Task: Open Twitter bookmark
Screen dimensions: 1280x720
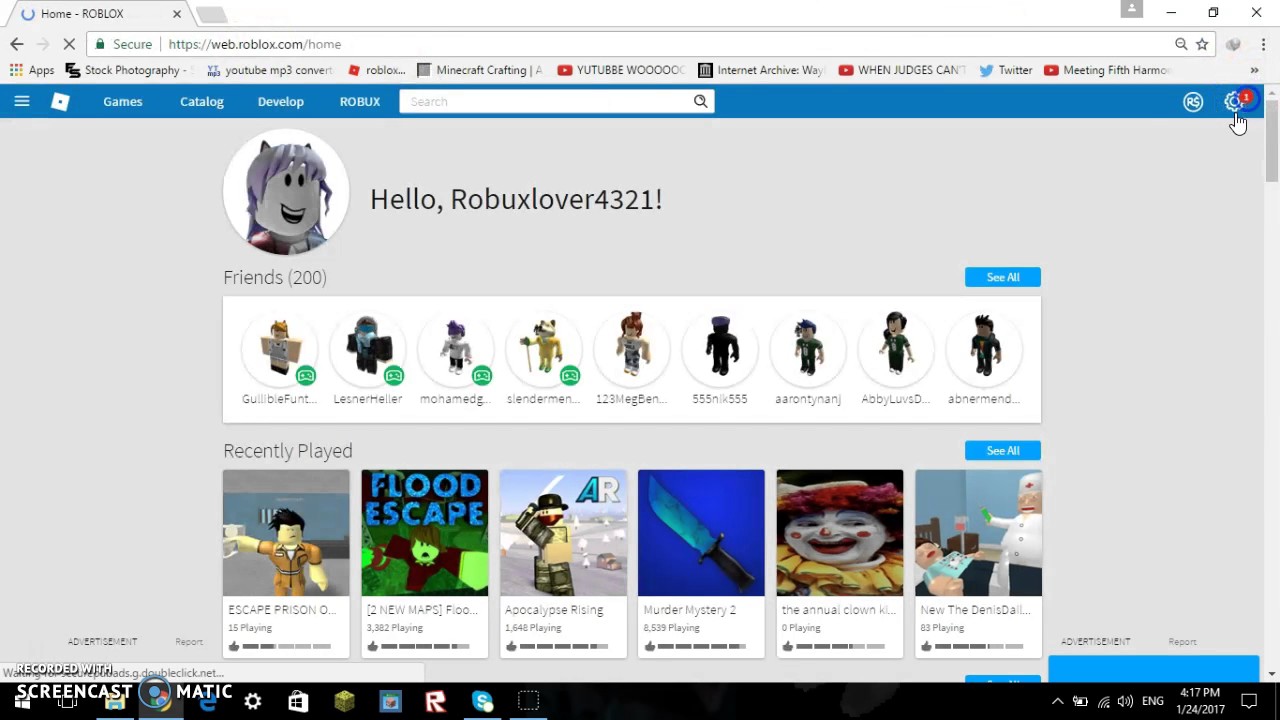Action: (1006, 70)
